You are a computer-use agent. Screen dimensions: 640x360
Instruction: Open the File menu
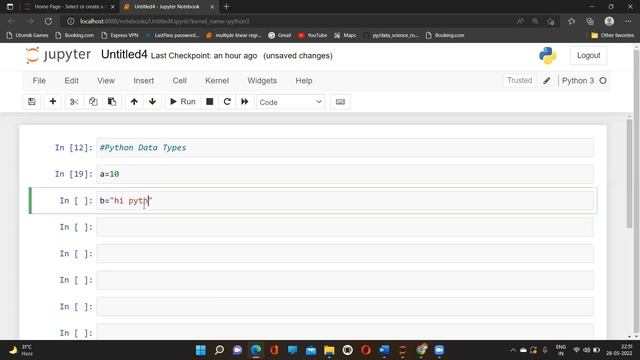coord(39,81)
